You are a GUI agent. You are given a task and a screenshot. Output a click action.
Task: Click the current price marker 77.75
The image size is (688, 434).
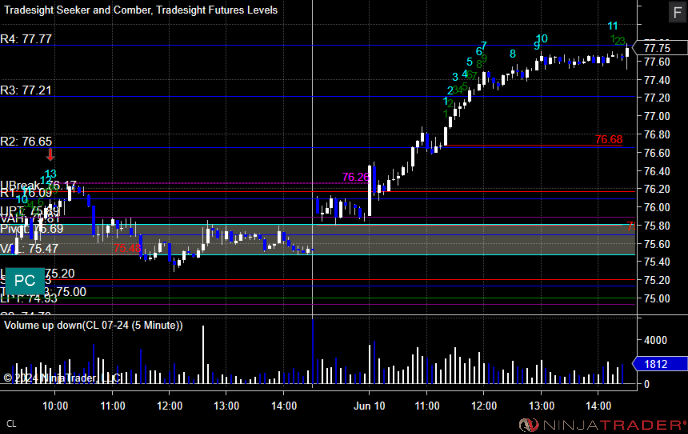[x=661, y=48]
